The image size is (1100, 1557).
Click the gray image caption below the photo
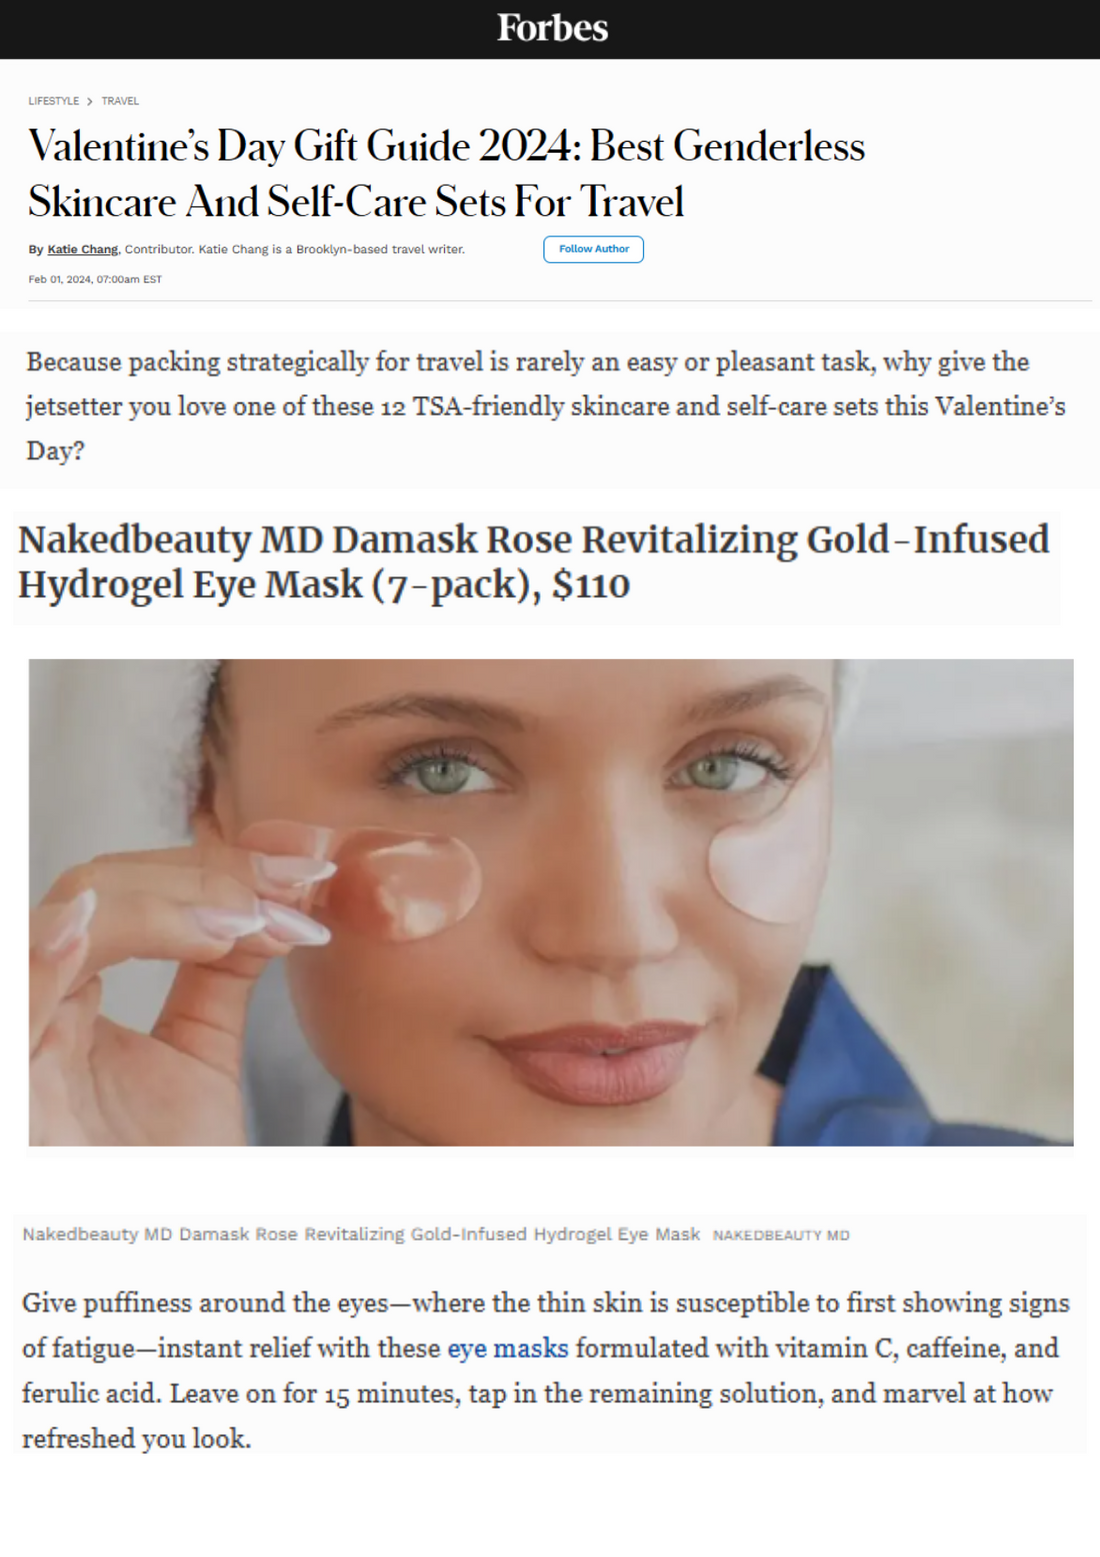click(361, 1234)
